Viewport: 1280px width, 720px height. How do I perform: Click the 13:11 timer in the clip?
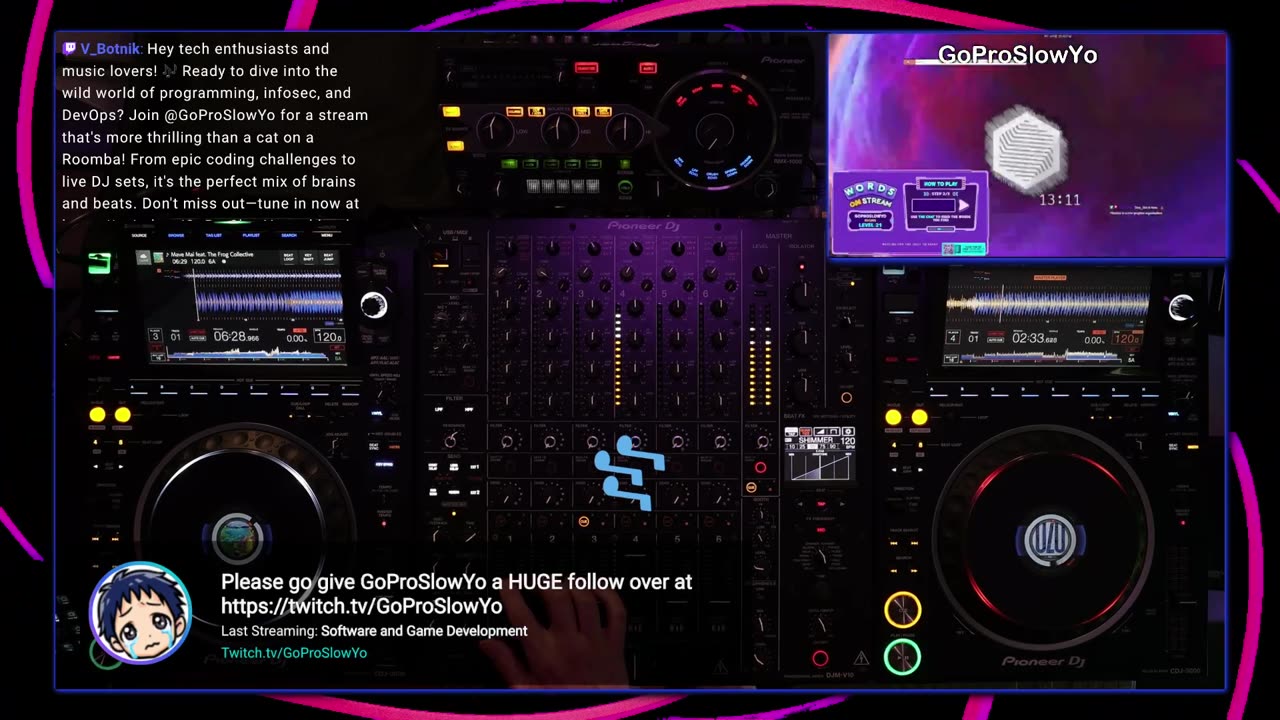pos(1059,200)
